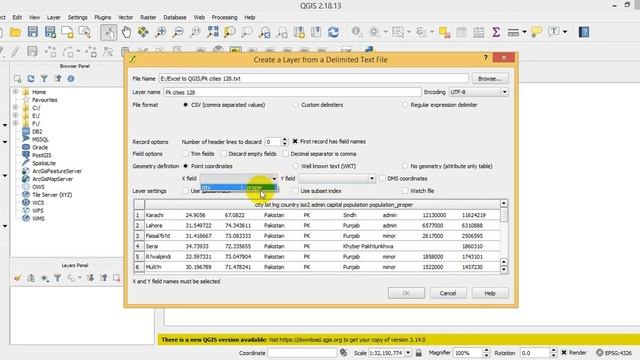640x360 pixels.
Task: Expand the Home tree node
Action: click(x=16, y=92)
